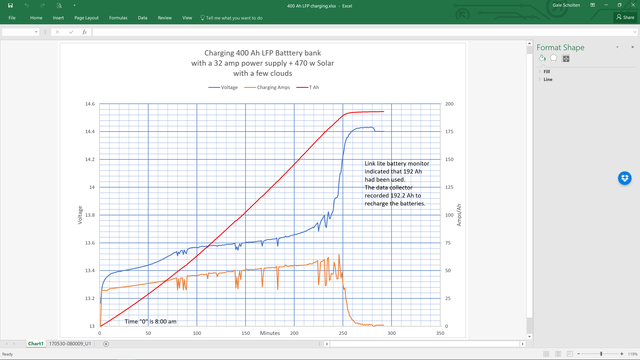Open the Data ribbon tab

click(142, 18)
